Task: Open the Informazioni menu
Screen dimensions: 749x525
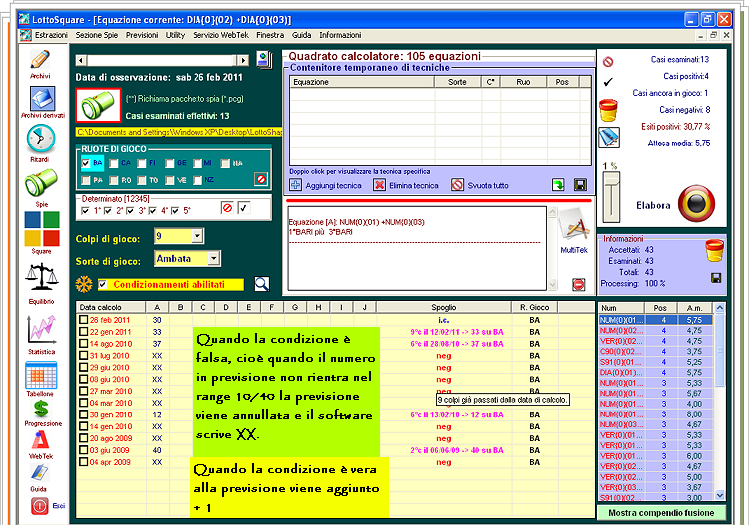Action: pyautogui.click(x=340, y=35)
